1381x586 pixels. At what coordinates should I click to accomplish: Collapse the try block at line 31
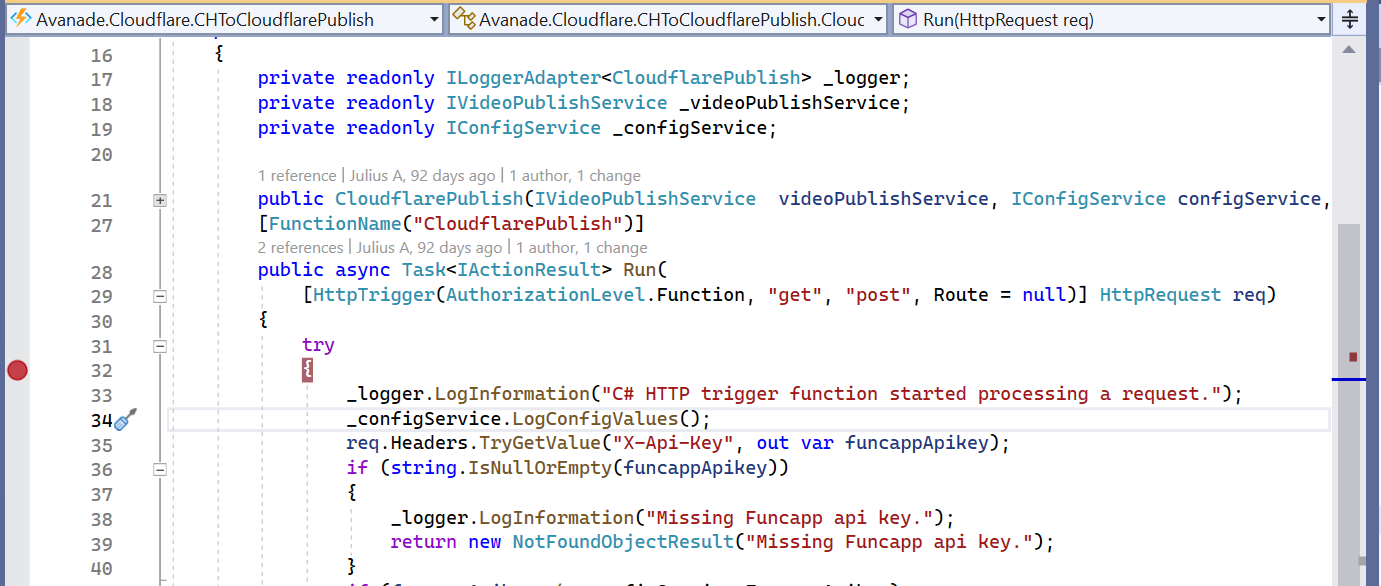(159, 346)
